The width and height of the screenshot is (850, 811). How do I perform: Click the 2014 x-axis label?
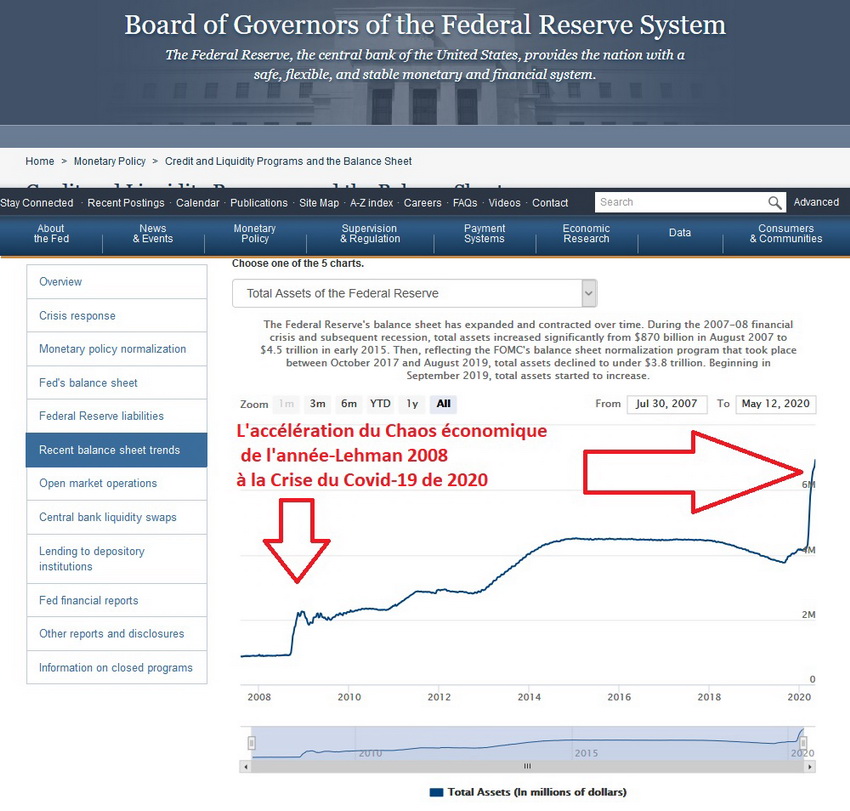click(x=529, y=697)
